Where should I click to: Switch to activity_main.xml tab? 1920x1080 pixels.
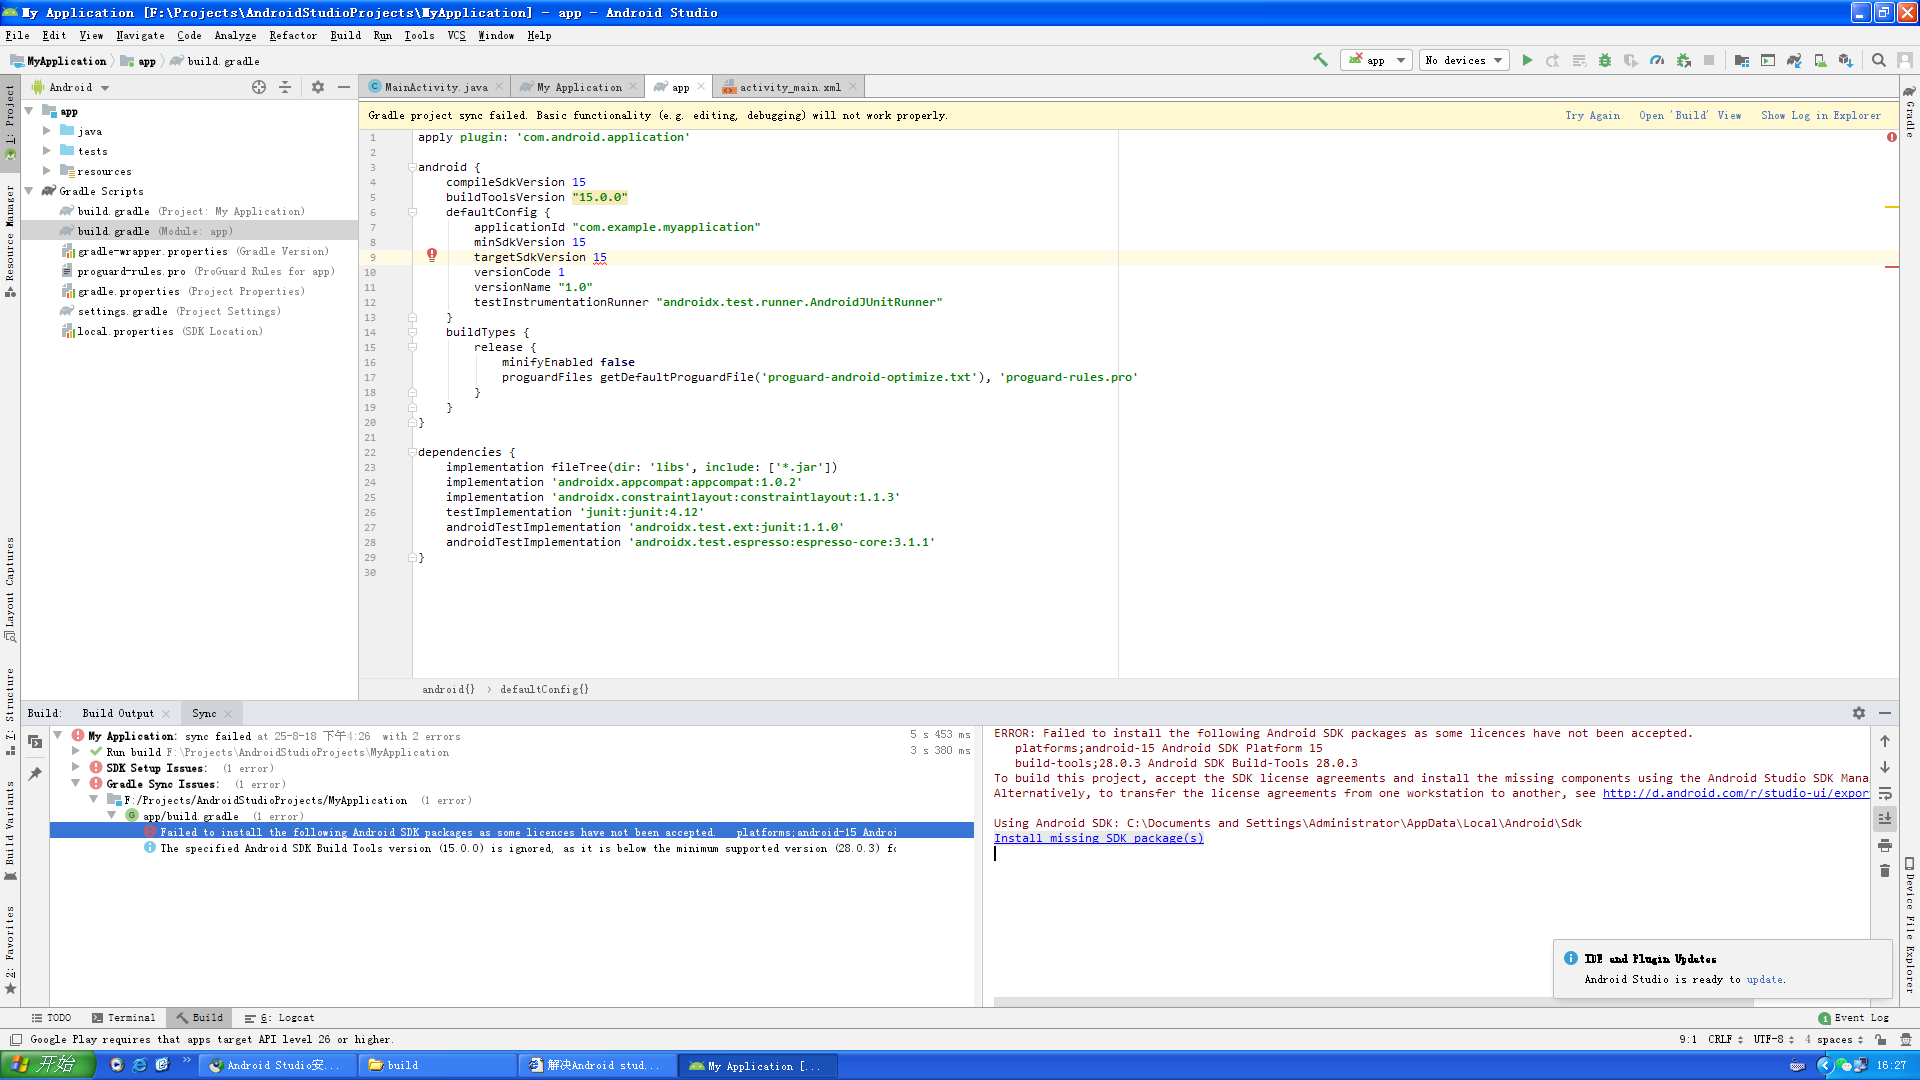pos(790,87)
